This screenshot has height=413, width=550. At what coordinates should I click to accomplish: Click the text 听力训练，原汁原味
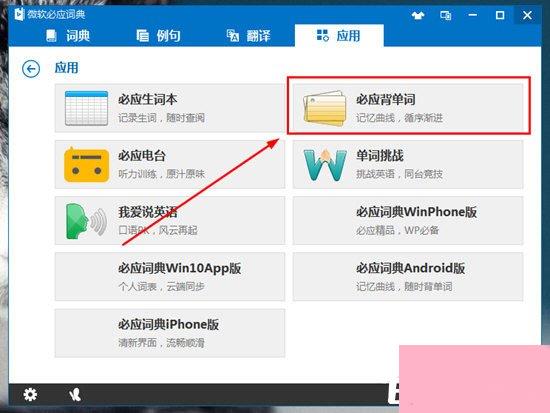161,174
